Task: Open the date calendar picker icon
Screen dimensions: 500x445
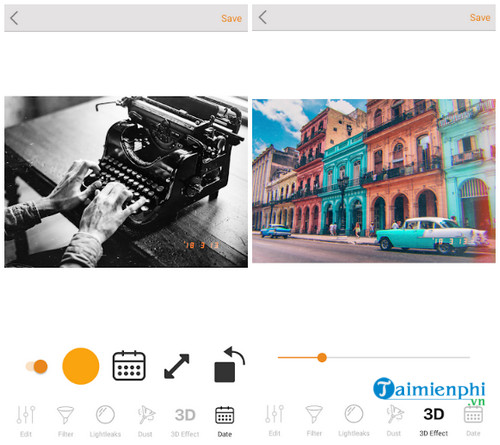Action: [x=129, y=365]
